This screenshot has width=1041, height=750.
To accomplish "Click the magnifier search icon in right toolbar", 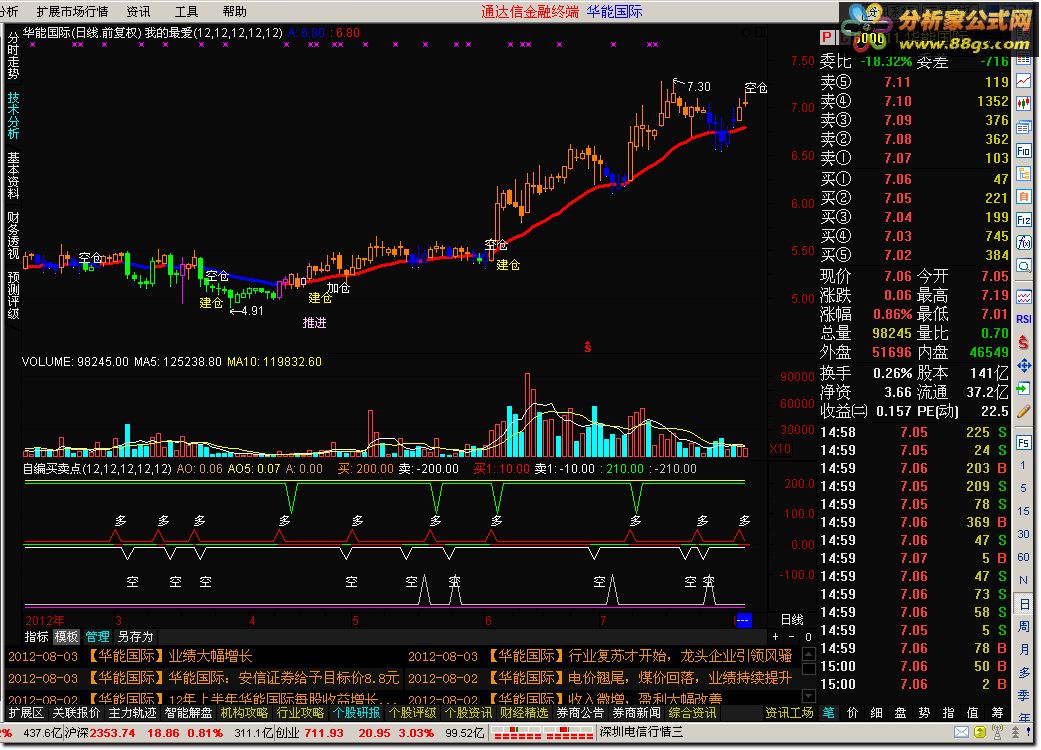I will pyautogui.click(x=1023, y=266).
